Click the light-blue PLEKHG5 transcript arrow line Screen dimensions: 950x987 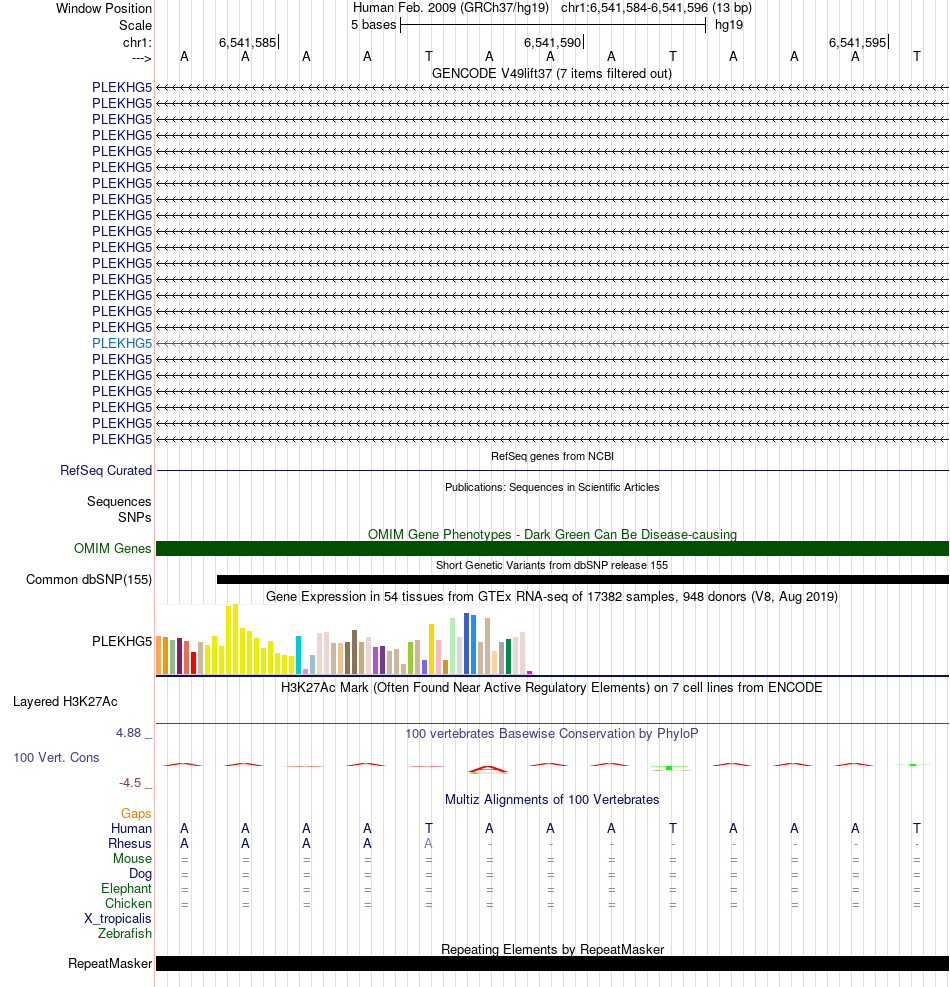pos(552,343)
